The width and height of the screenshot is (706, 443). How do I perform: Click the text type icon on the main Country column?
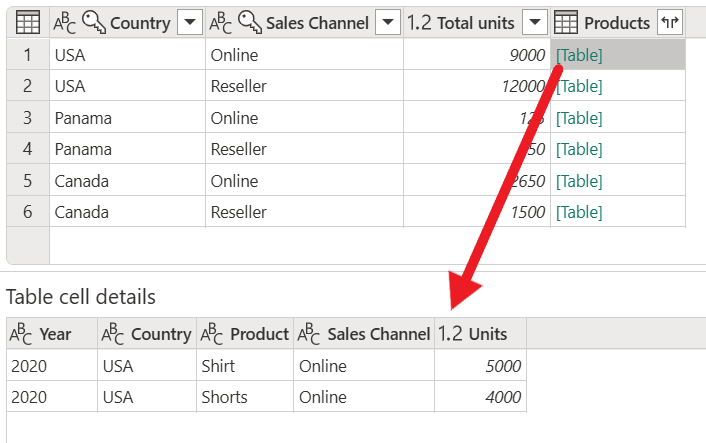click(64, 23)
